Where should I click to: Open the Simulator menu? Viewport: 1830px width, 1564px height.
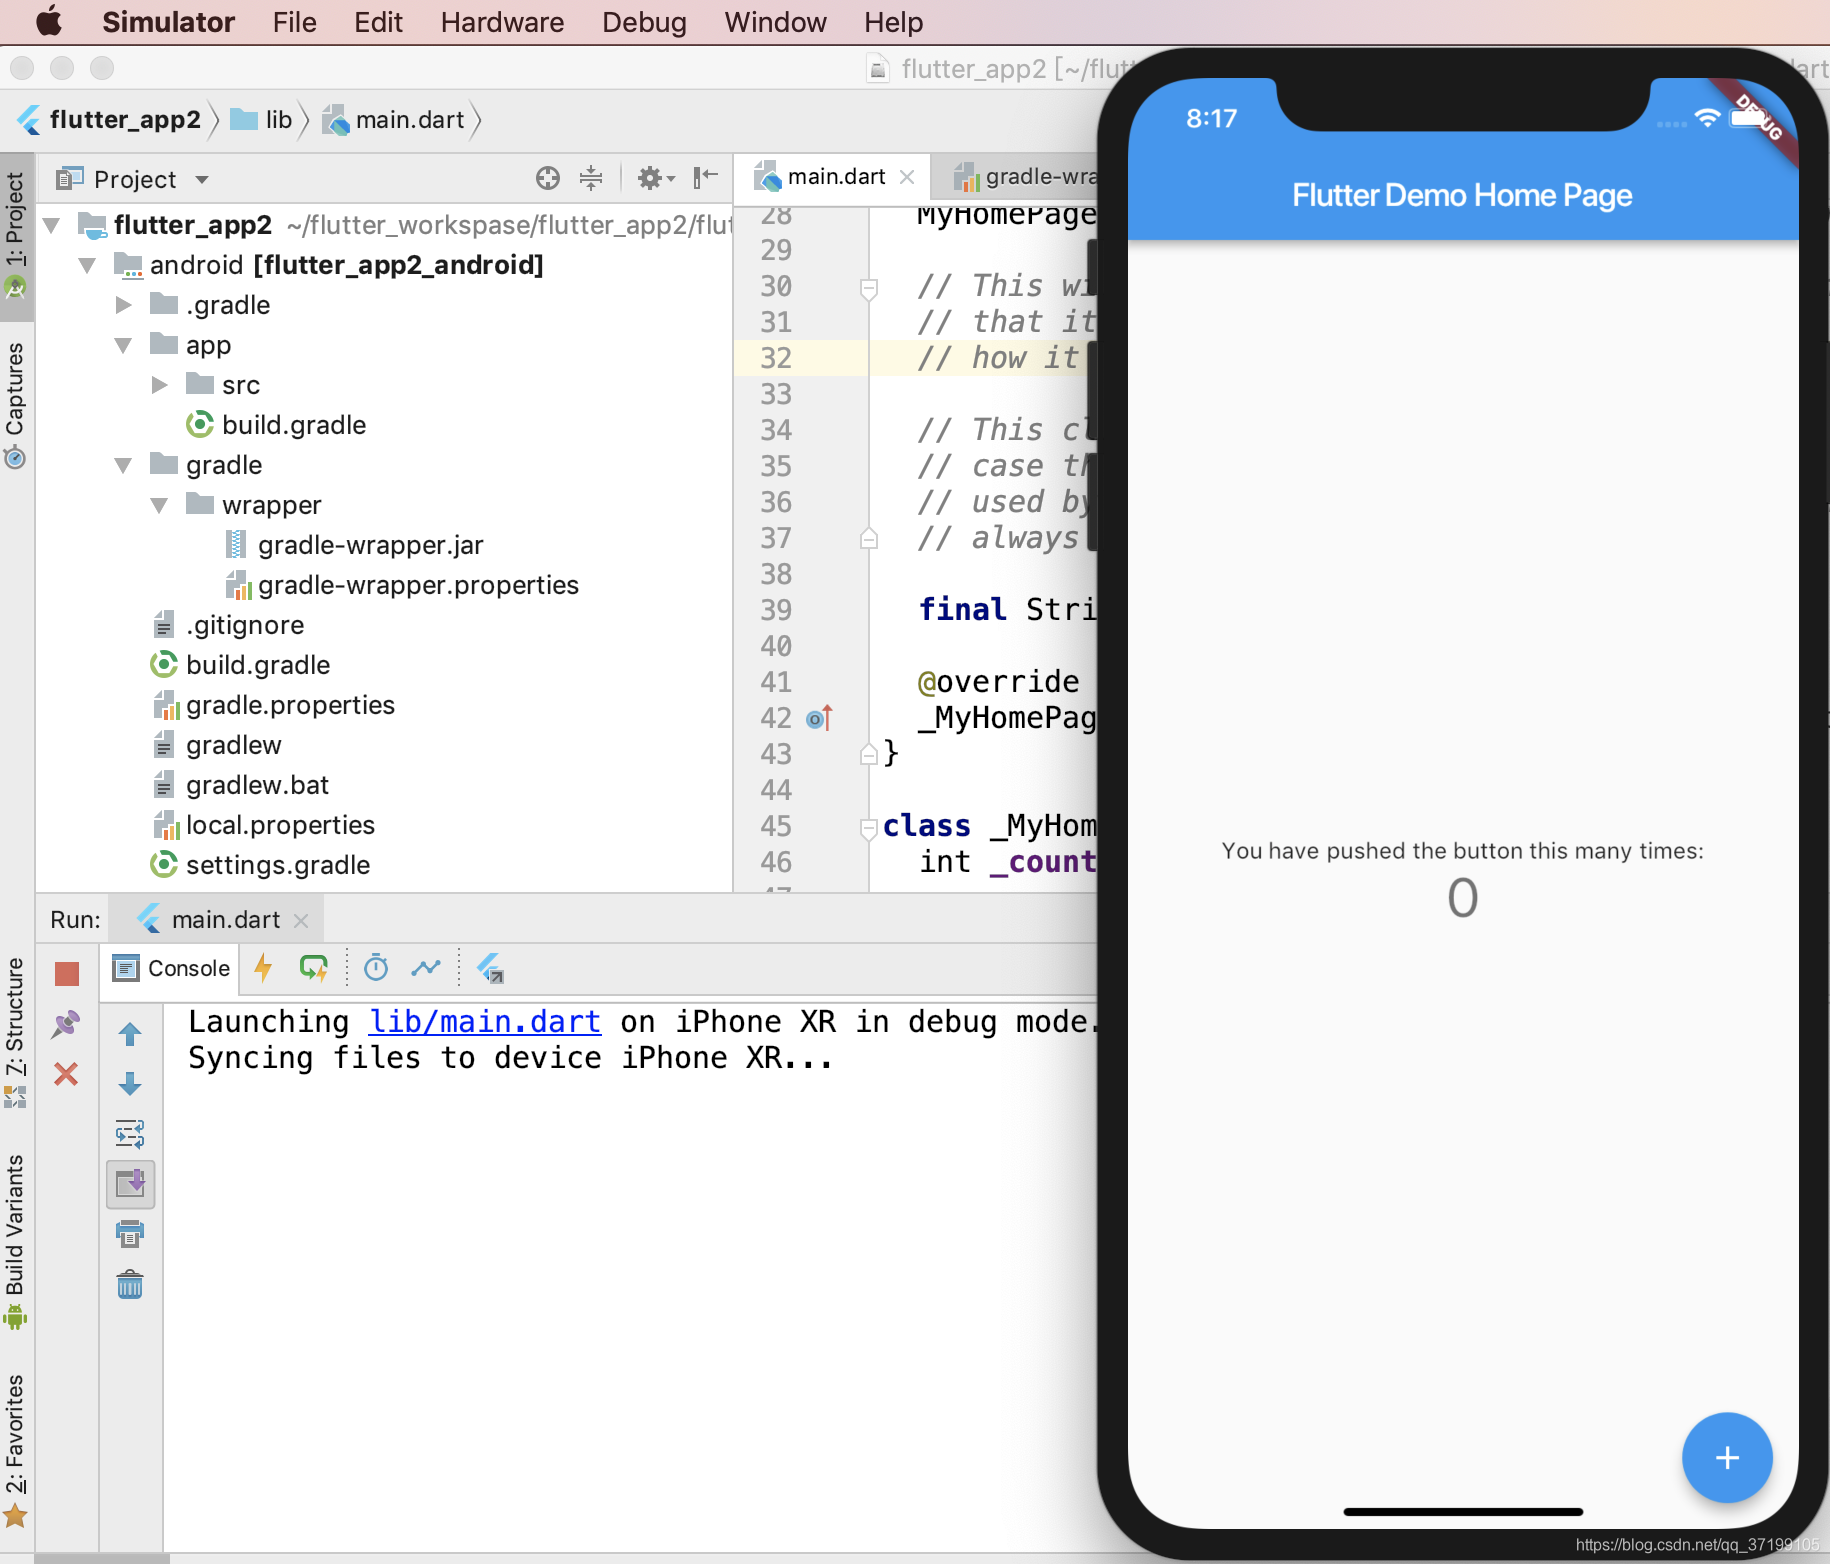coord(168,22)
